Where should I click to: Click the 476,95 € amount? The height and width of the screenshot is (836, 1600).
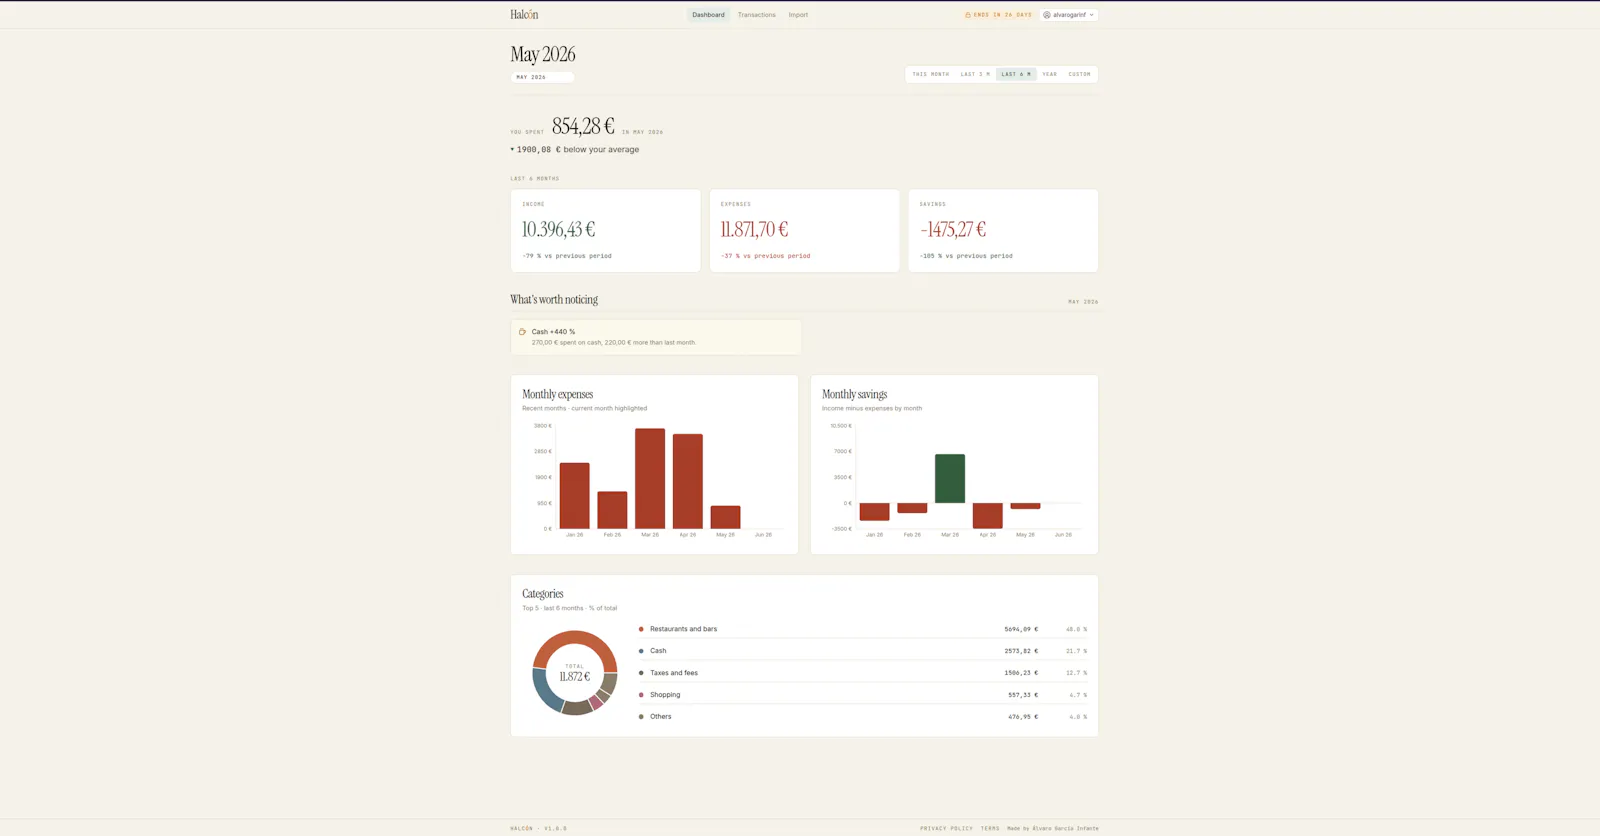point(1023,717)
